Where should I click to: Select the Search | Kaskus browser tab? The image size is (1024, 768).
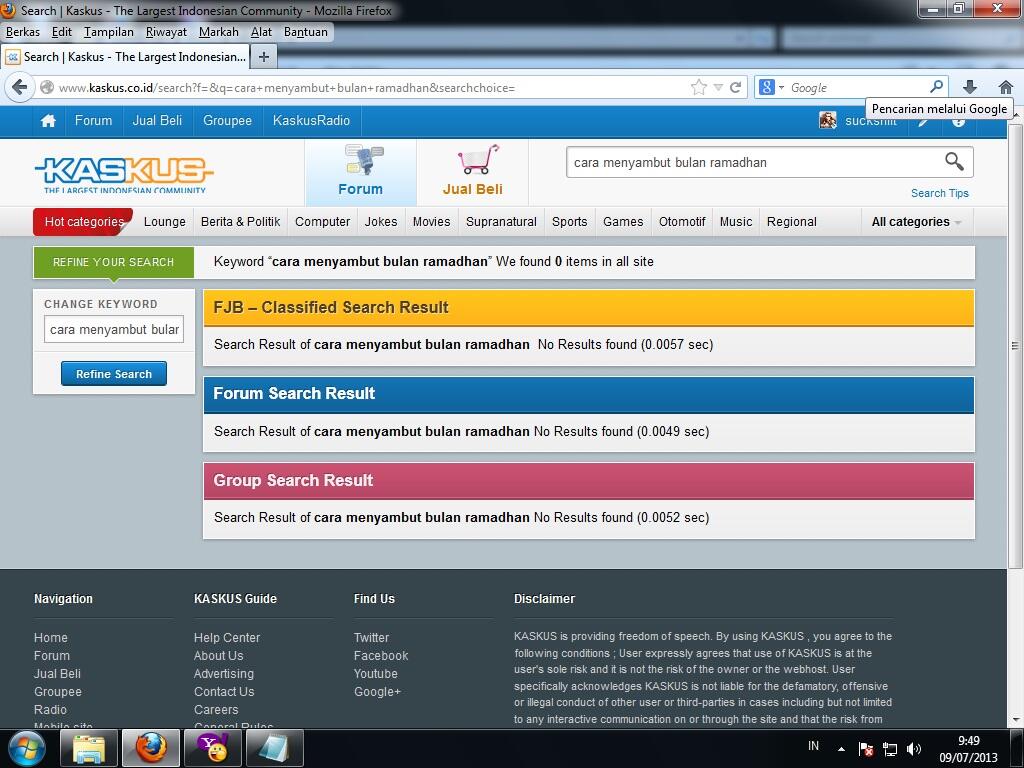(x=125, y=57)
